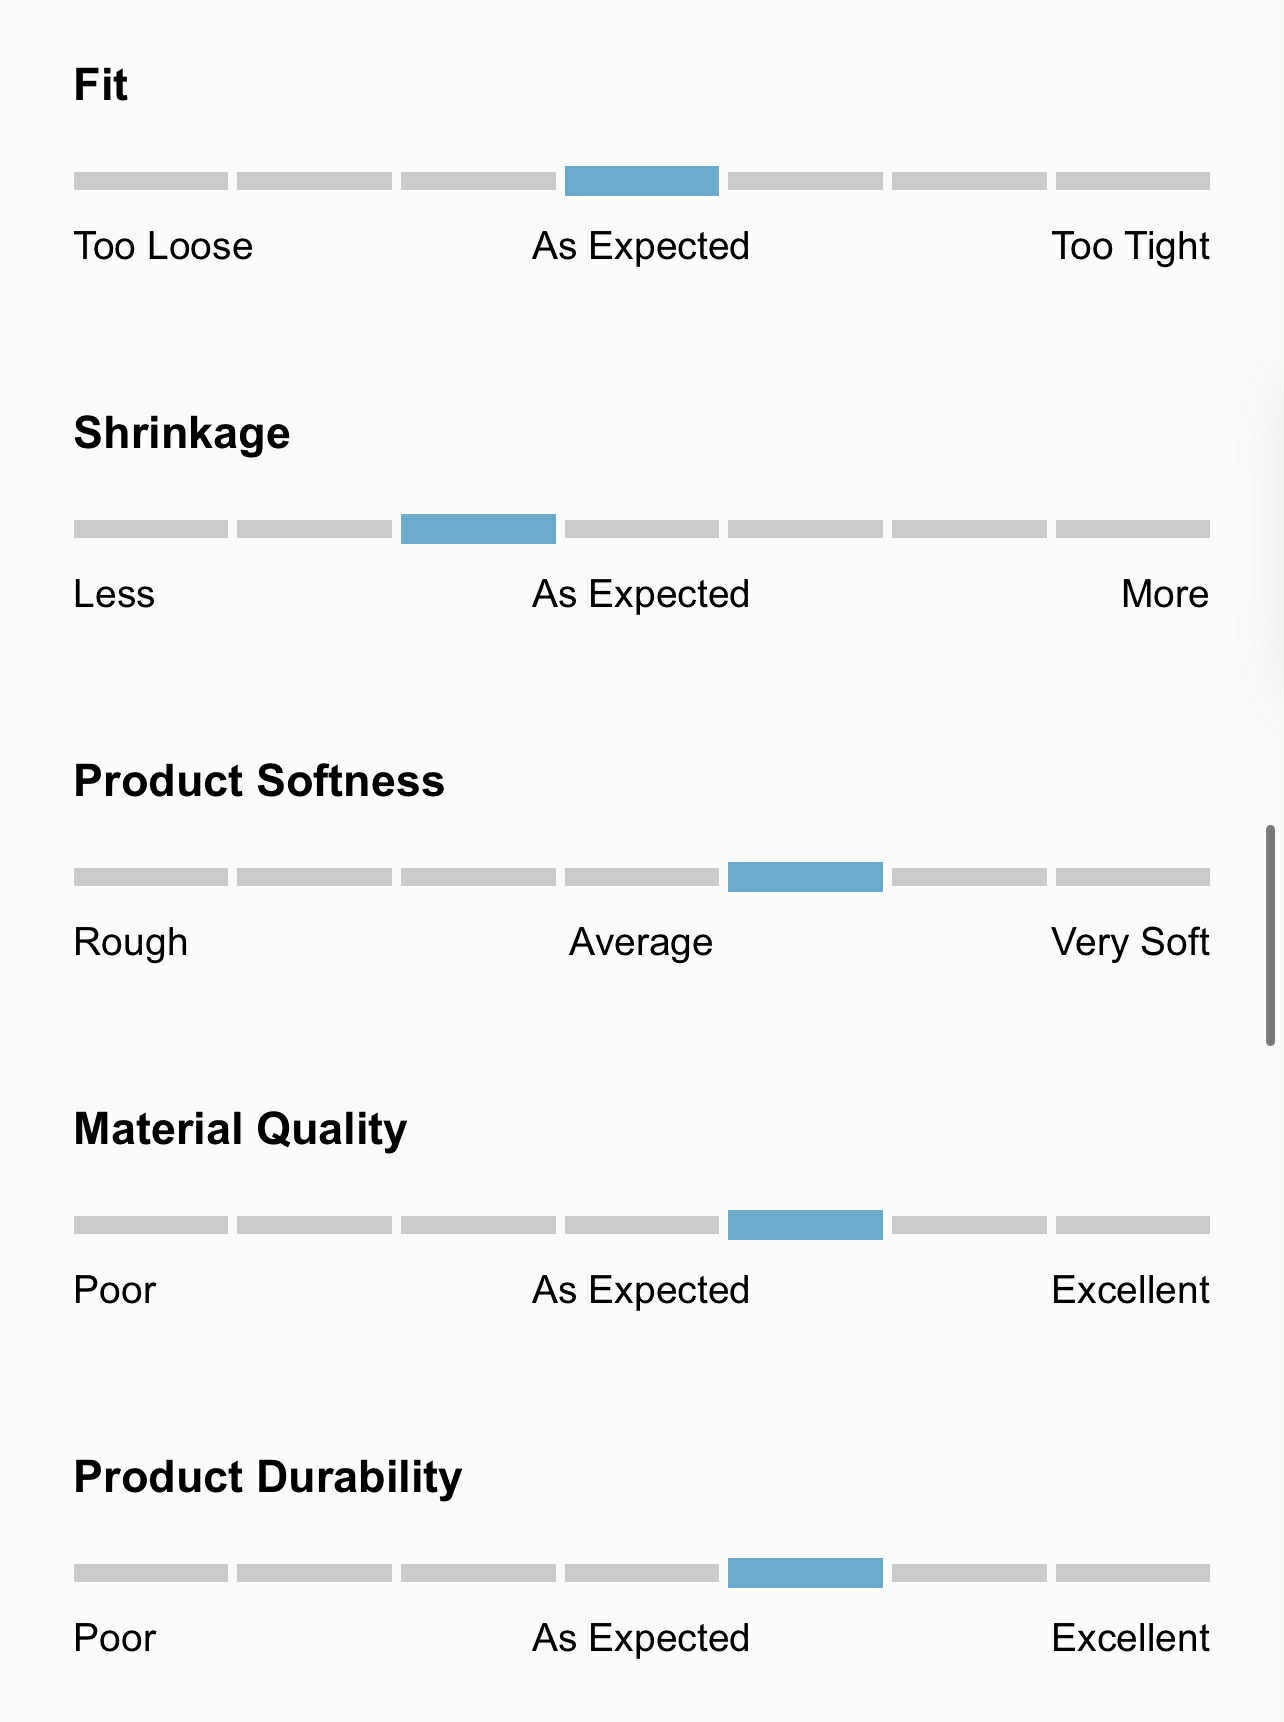Select the last Shrinkage segment above More

click(x=1132, y=529)
